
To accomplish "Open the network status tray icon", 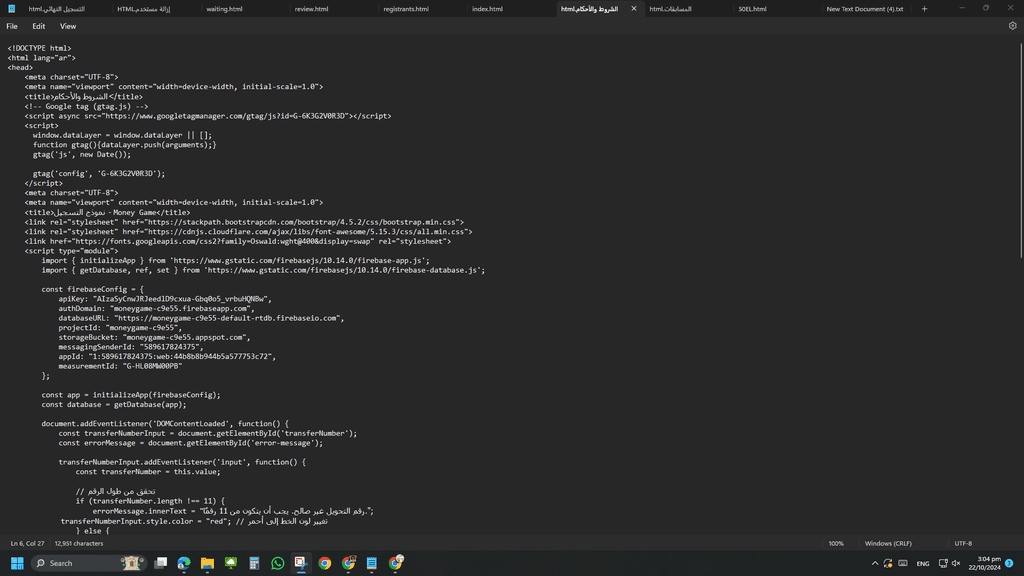I will [x=943, y=564].
